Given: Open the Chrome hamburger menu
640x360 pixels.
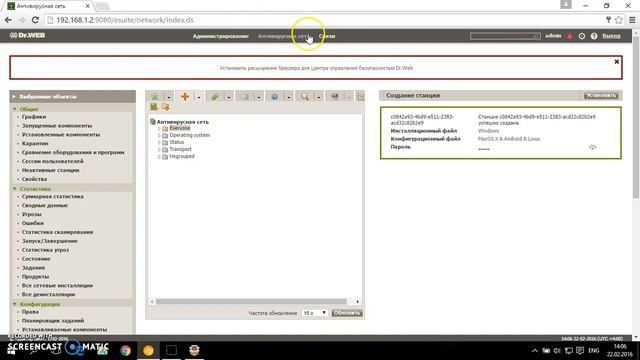Looking at the screenshot, I should point(632,20).
